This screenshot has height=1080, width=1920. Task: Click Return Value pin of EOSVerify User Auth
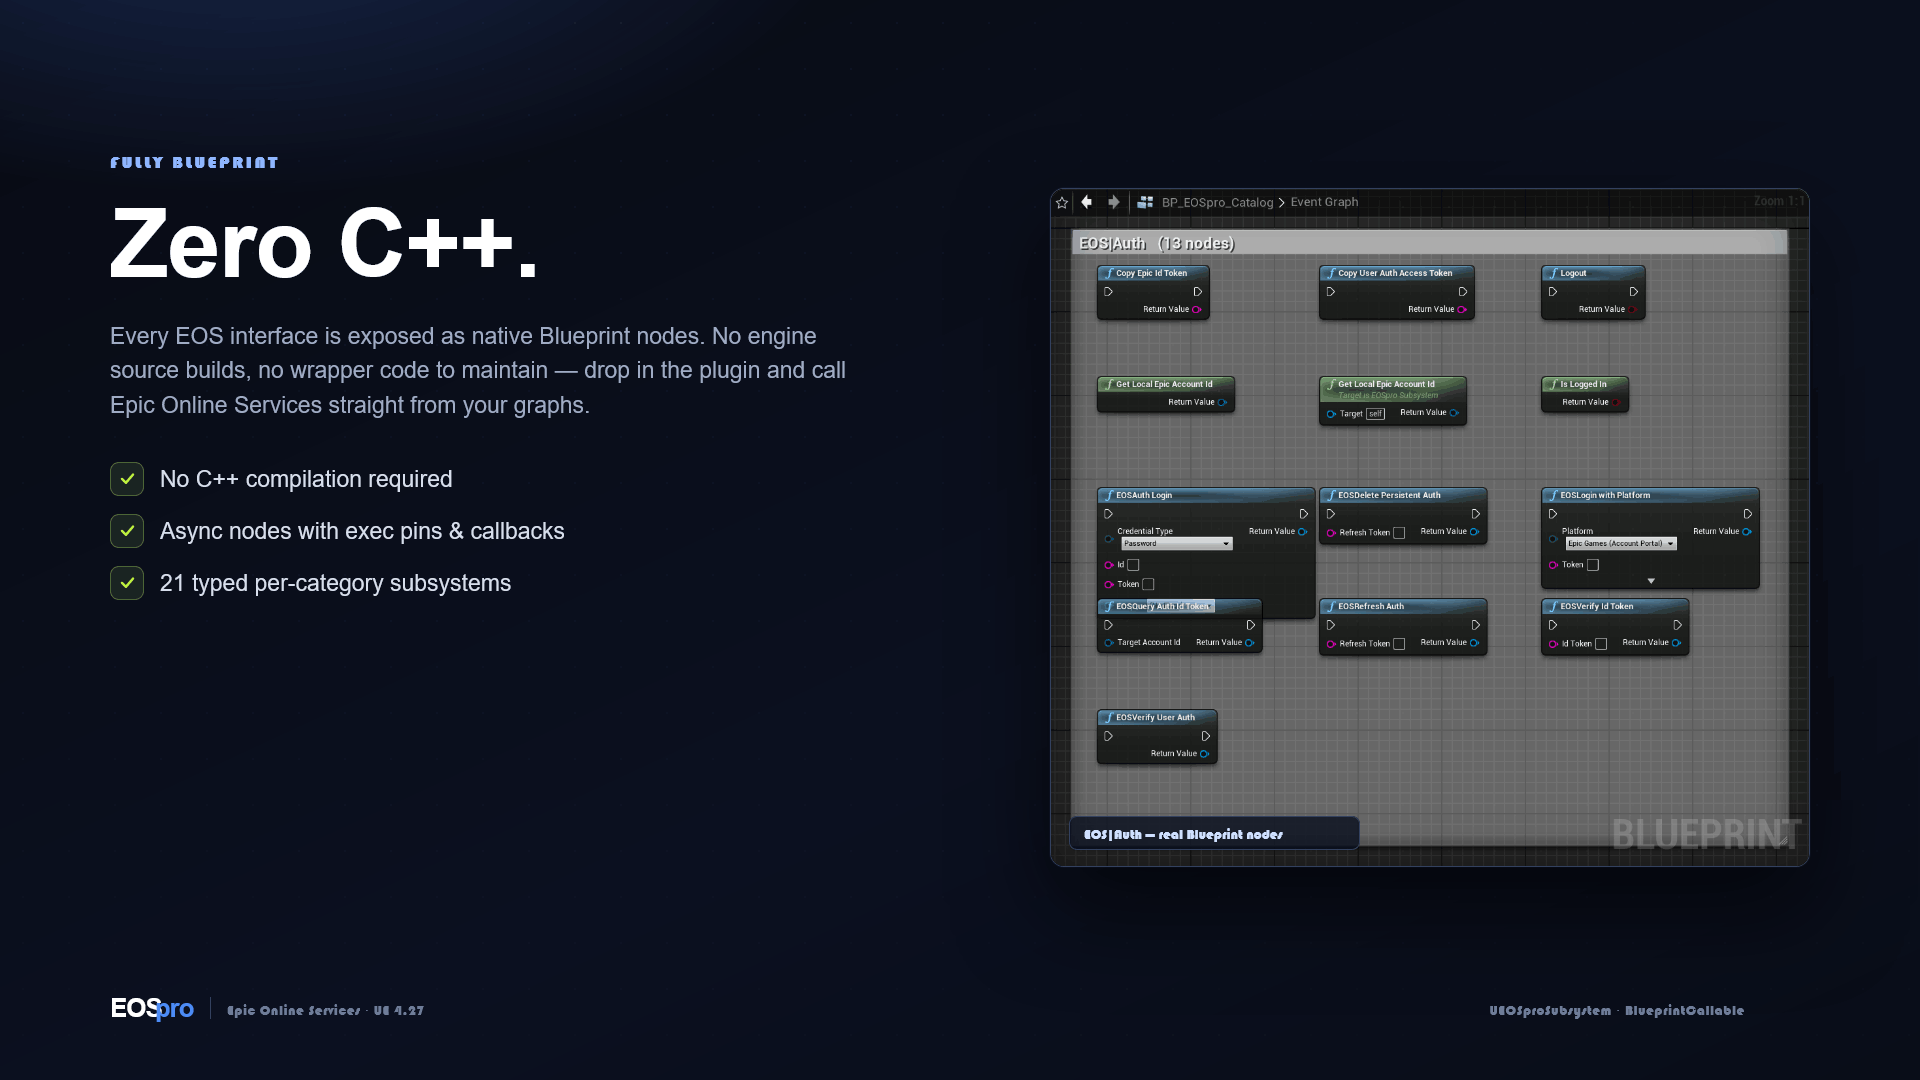coord(1204,754)
